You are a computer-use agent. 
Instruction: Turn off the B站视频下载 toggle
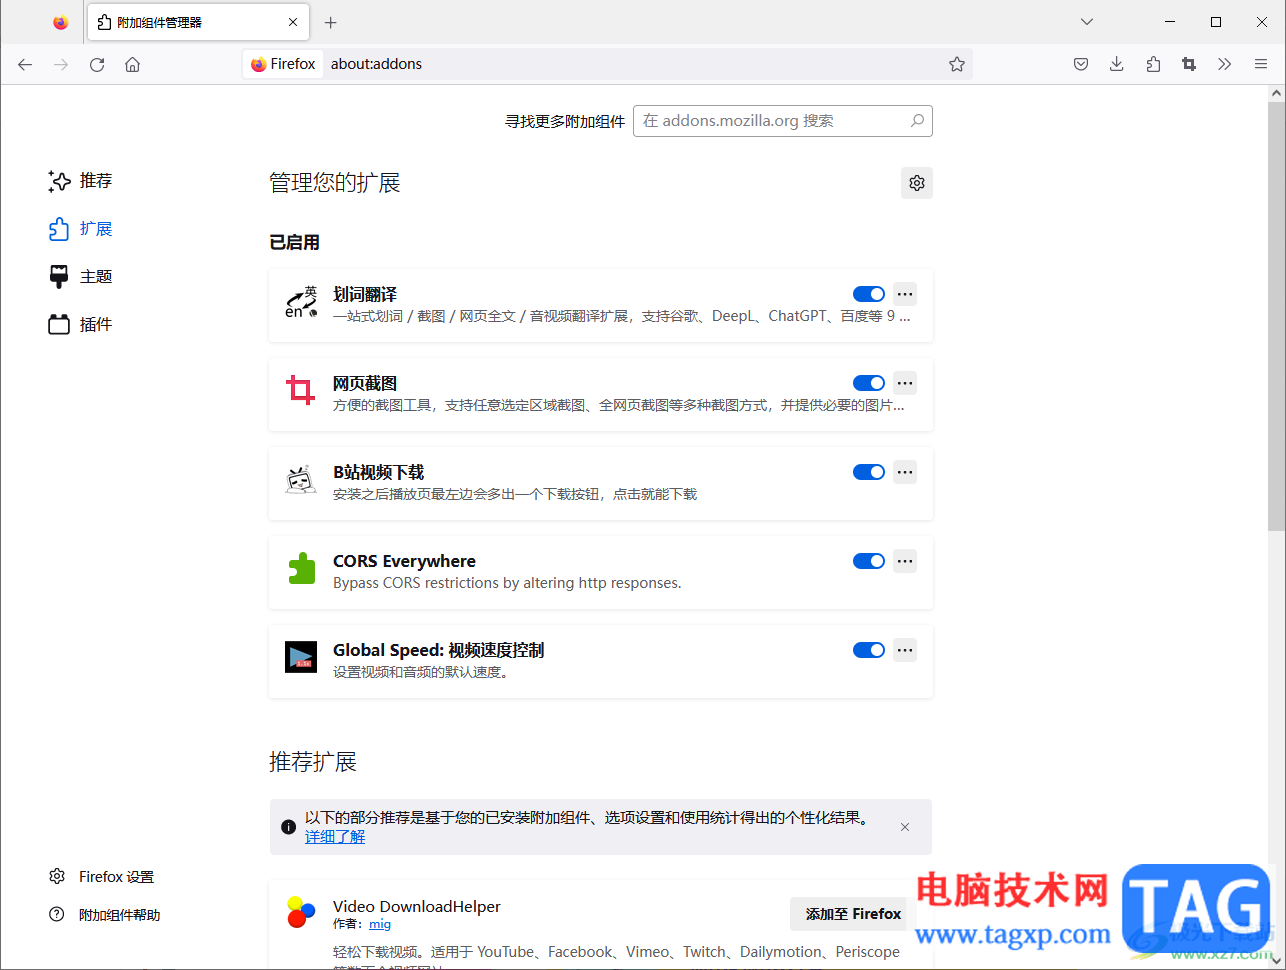869,472
